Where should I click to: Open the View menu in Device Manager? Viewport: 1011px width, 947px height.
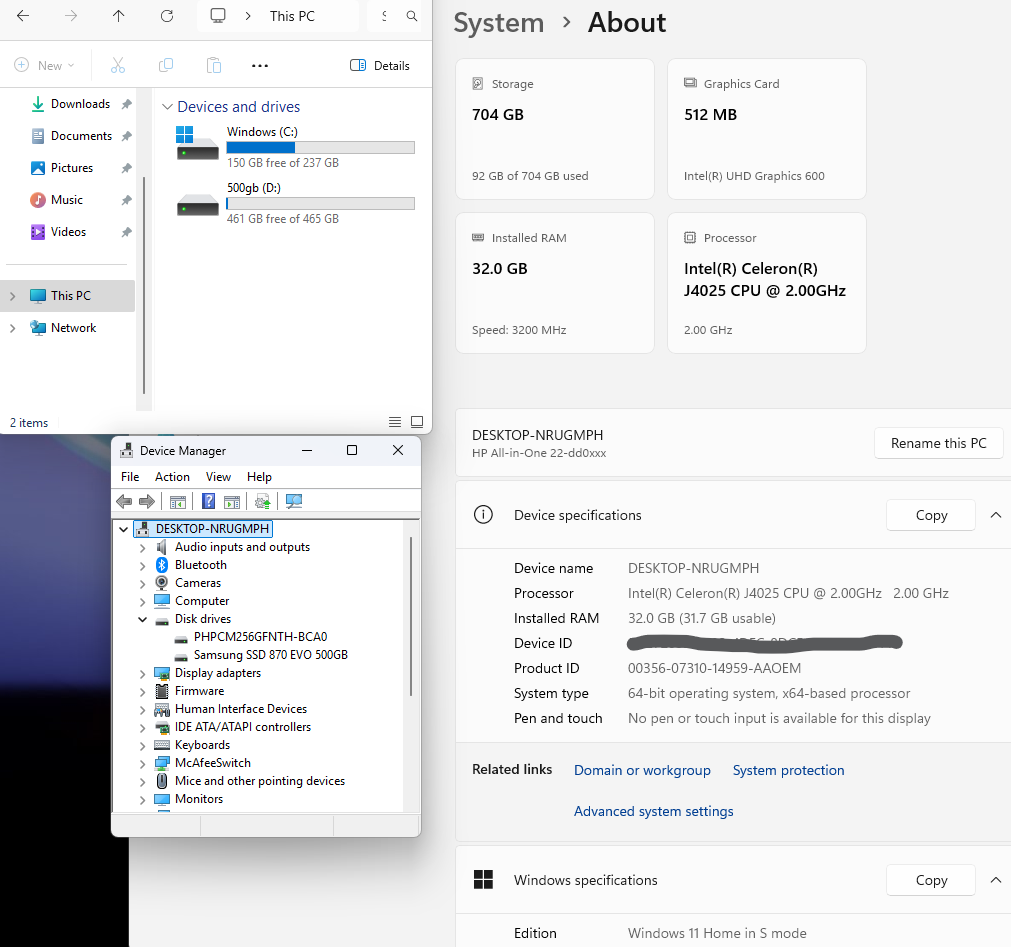coord(218,477)
